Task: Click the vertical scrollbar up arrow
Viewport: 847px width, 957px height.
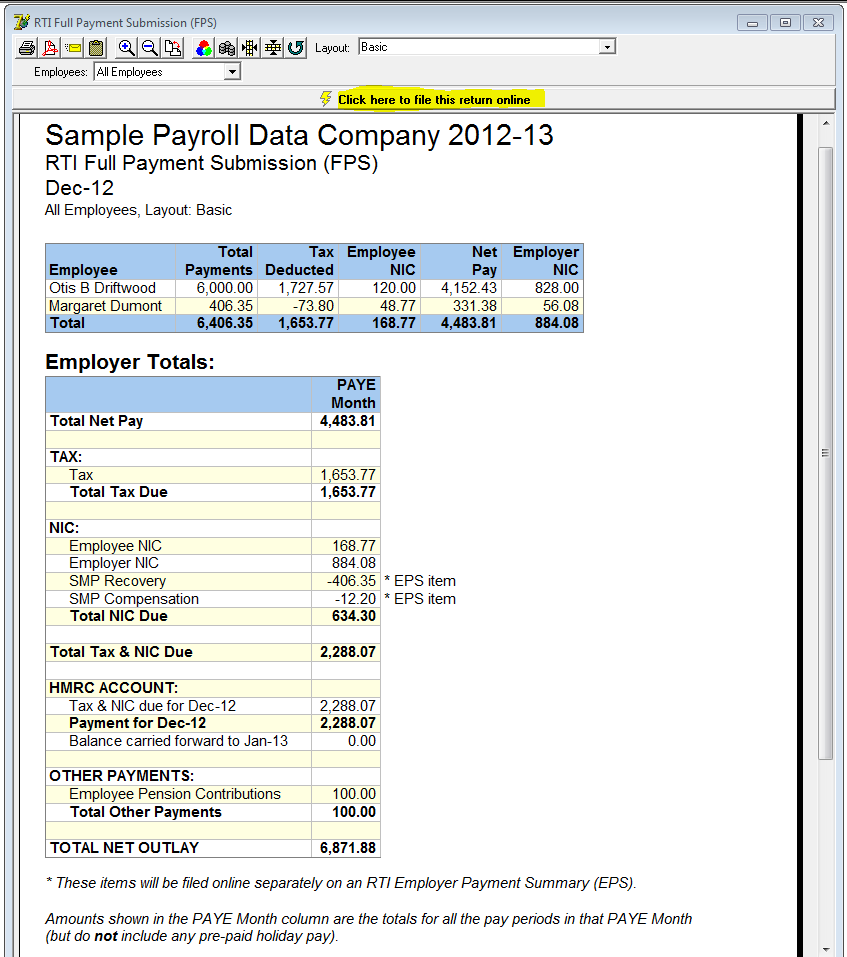Action: point(825,123)
